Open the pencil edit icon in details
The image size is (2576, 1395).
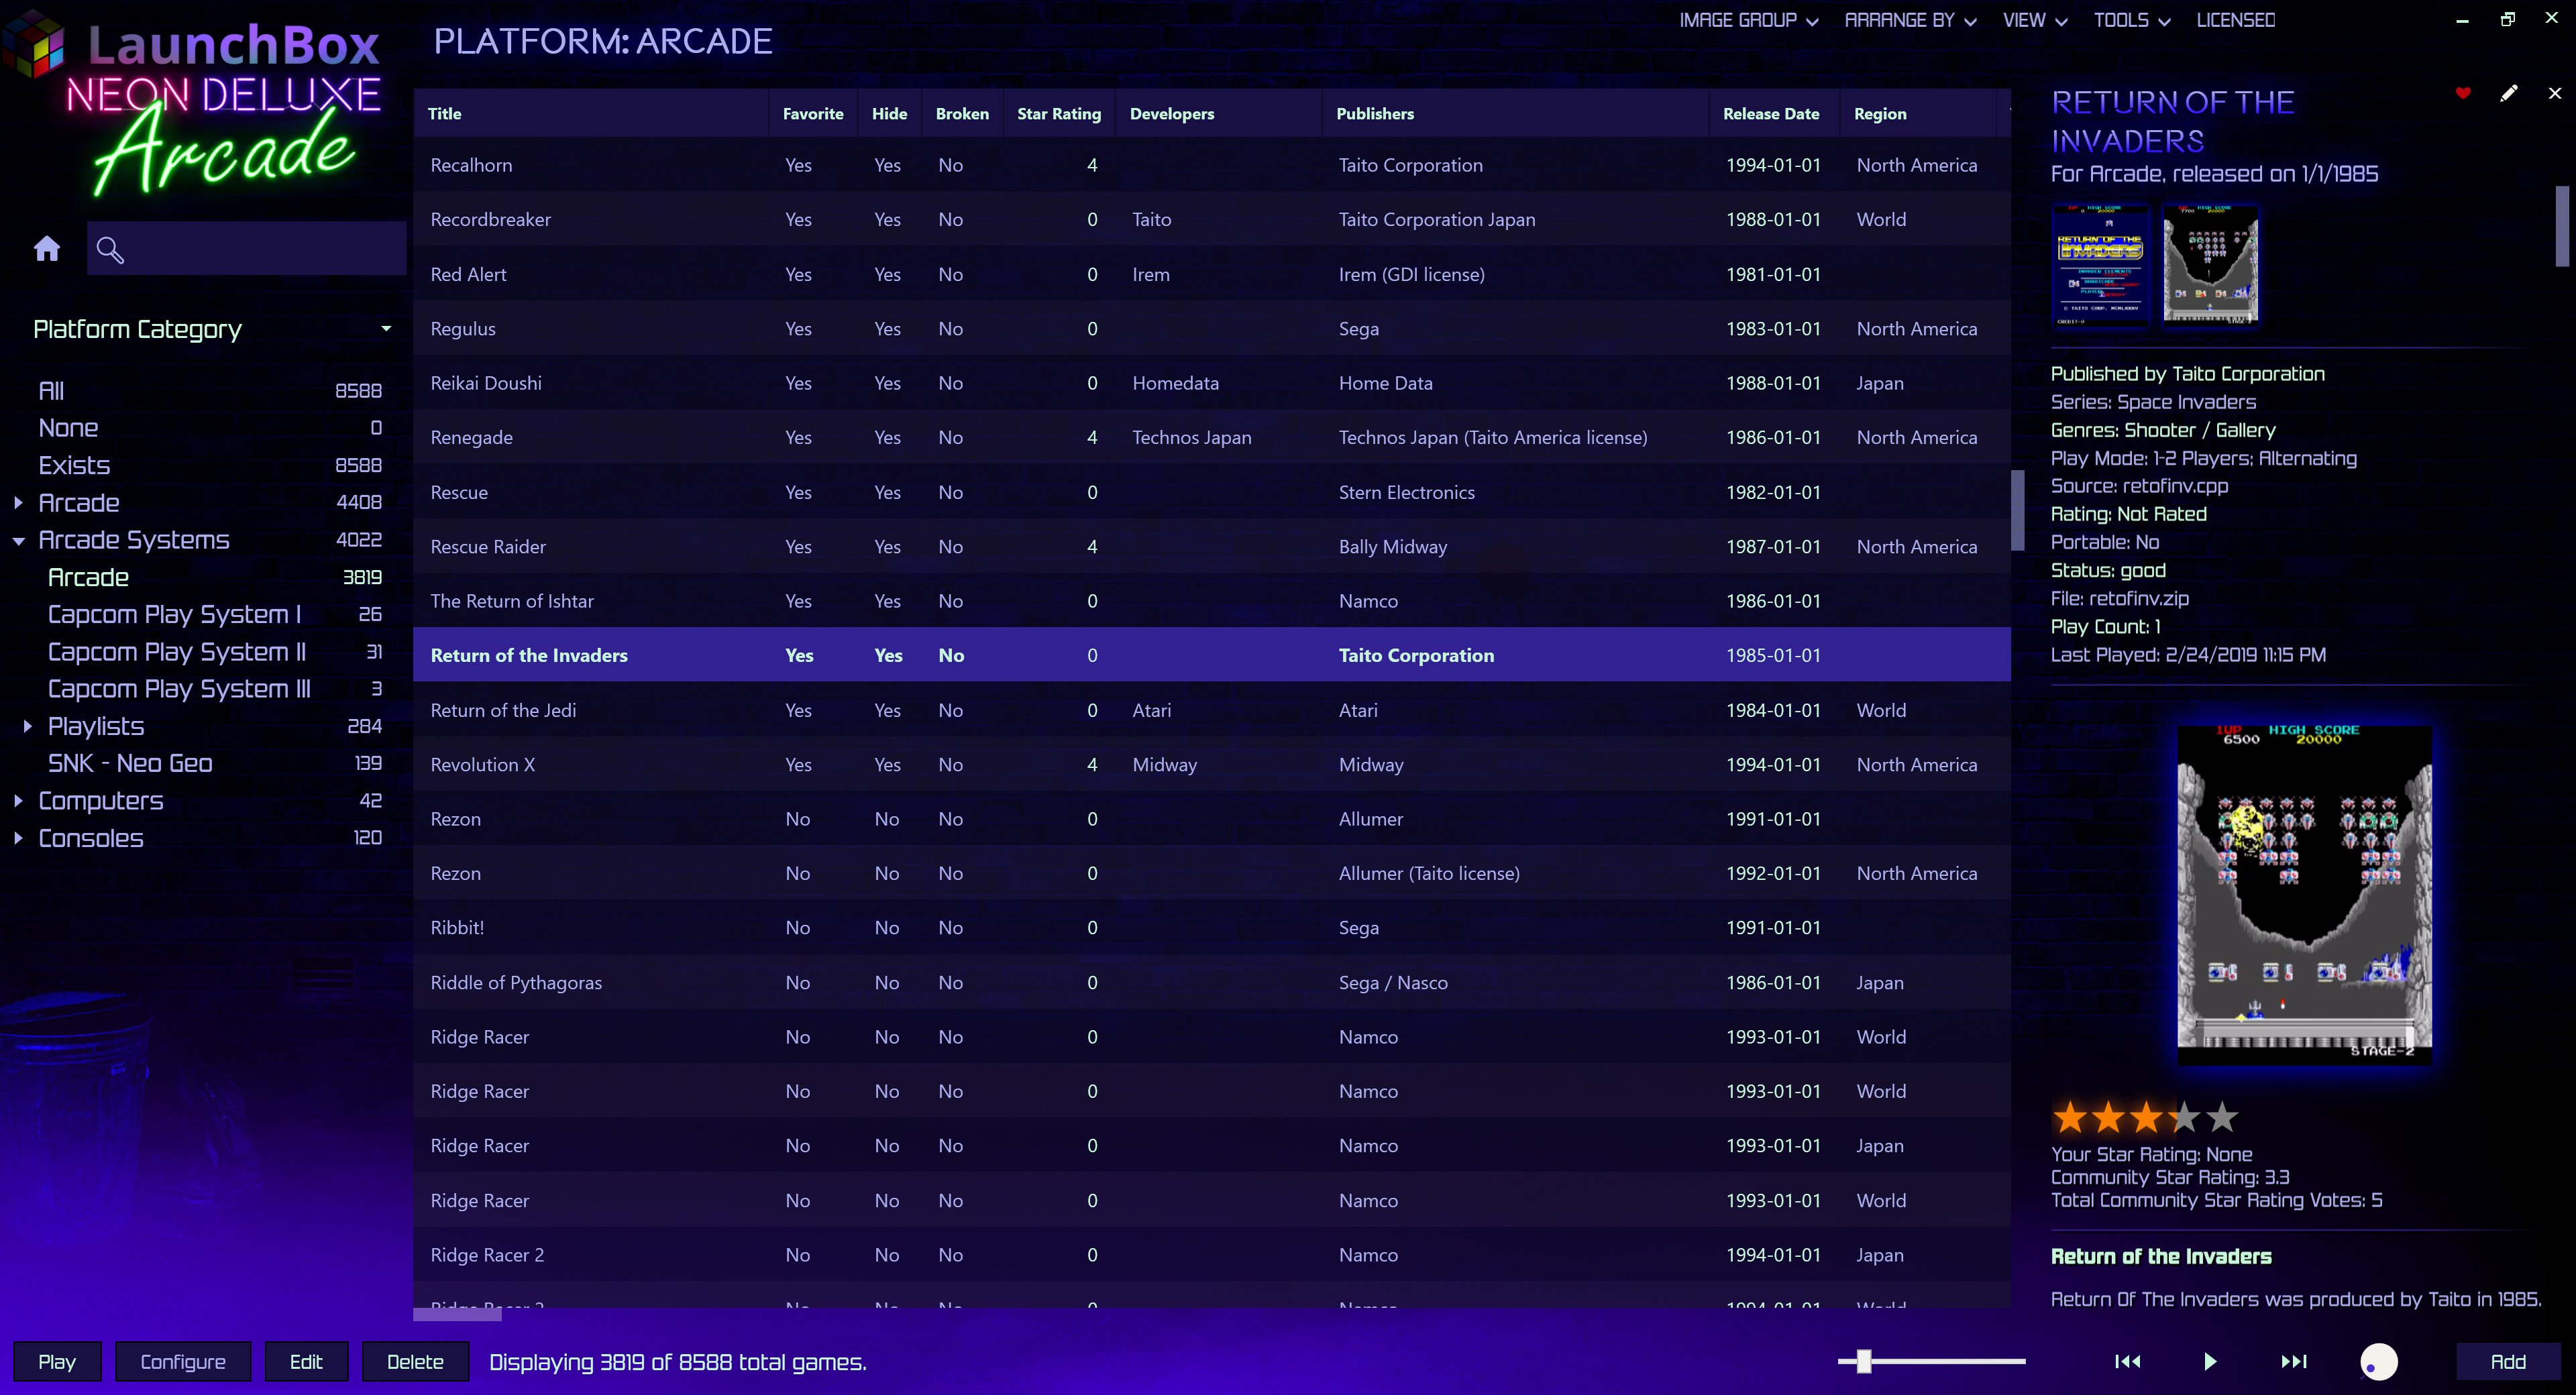2508,93
